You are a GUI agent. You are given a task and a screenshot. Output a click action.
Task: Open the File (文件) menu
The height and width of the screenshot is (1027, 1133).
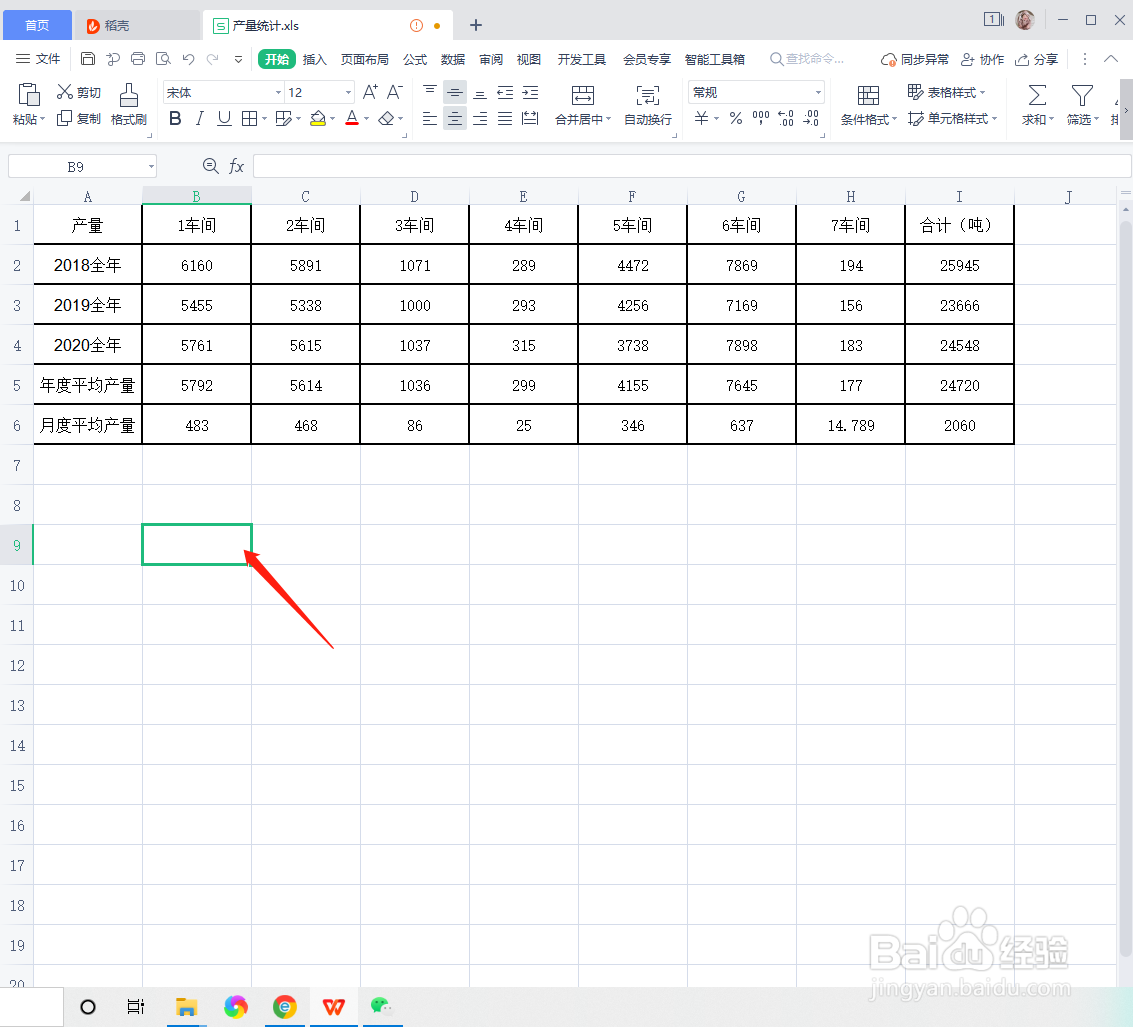click(x=38, y=59)
